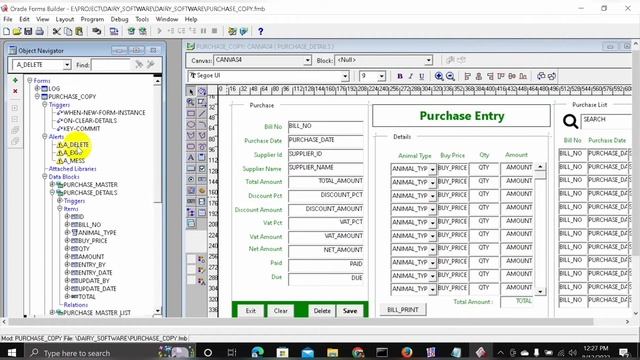Collapse the PURCHASE_COPY form node

[38, 97]
